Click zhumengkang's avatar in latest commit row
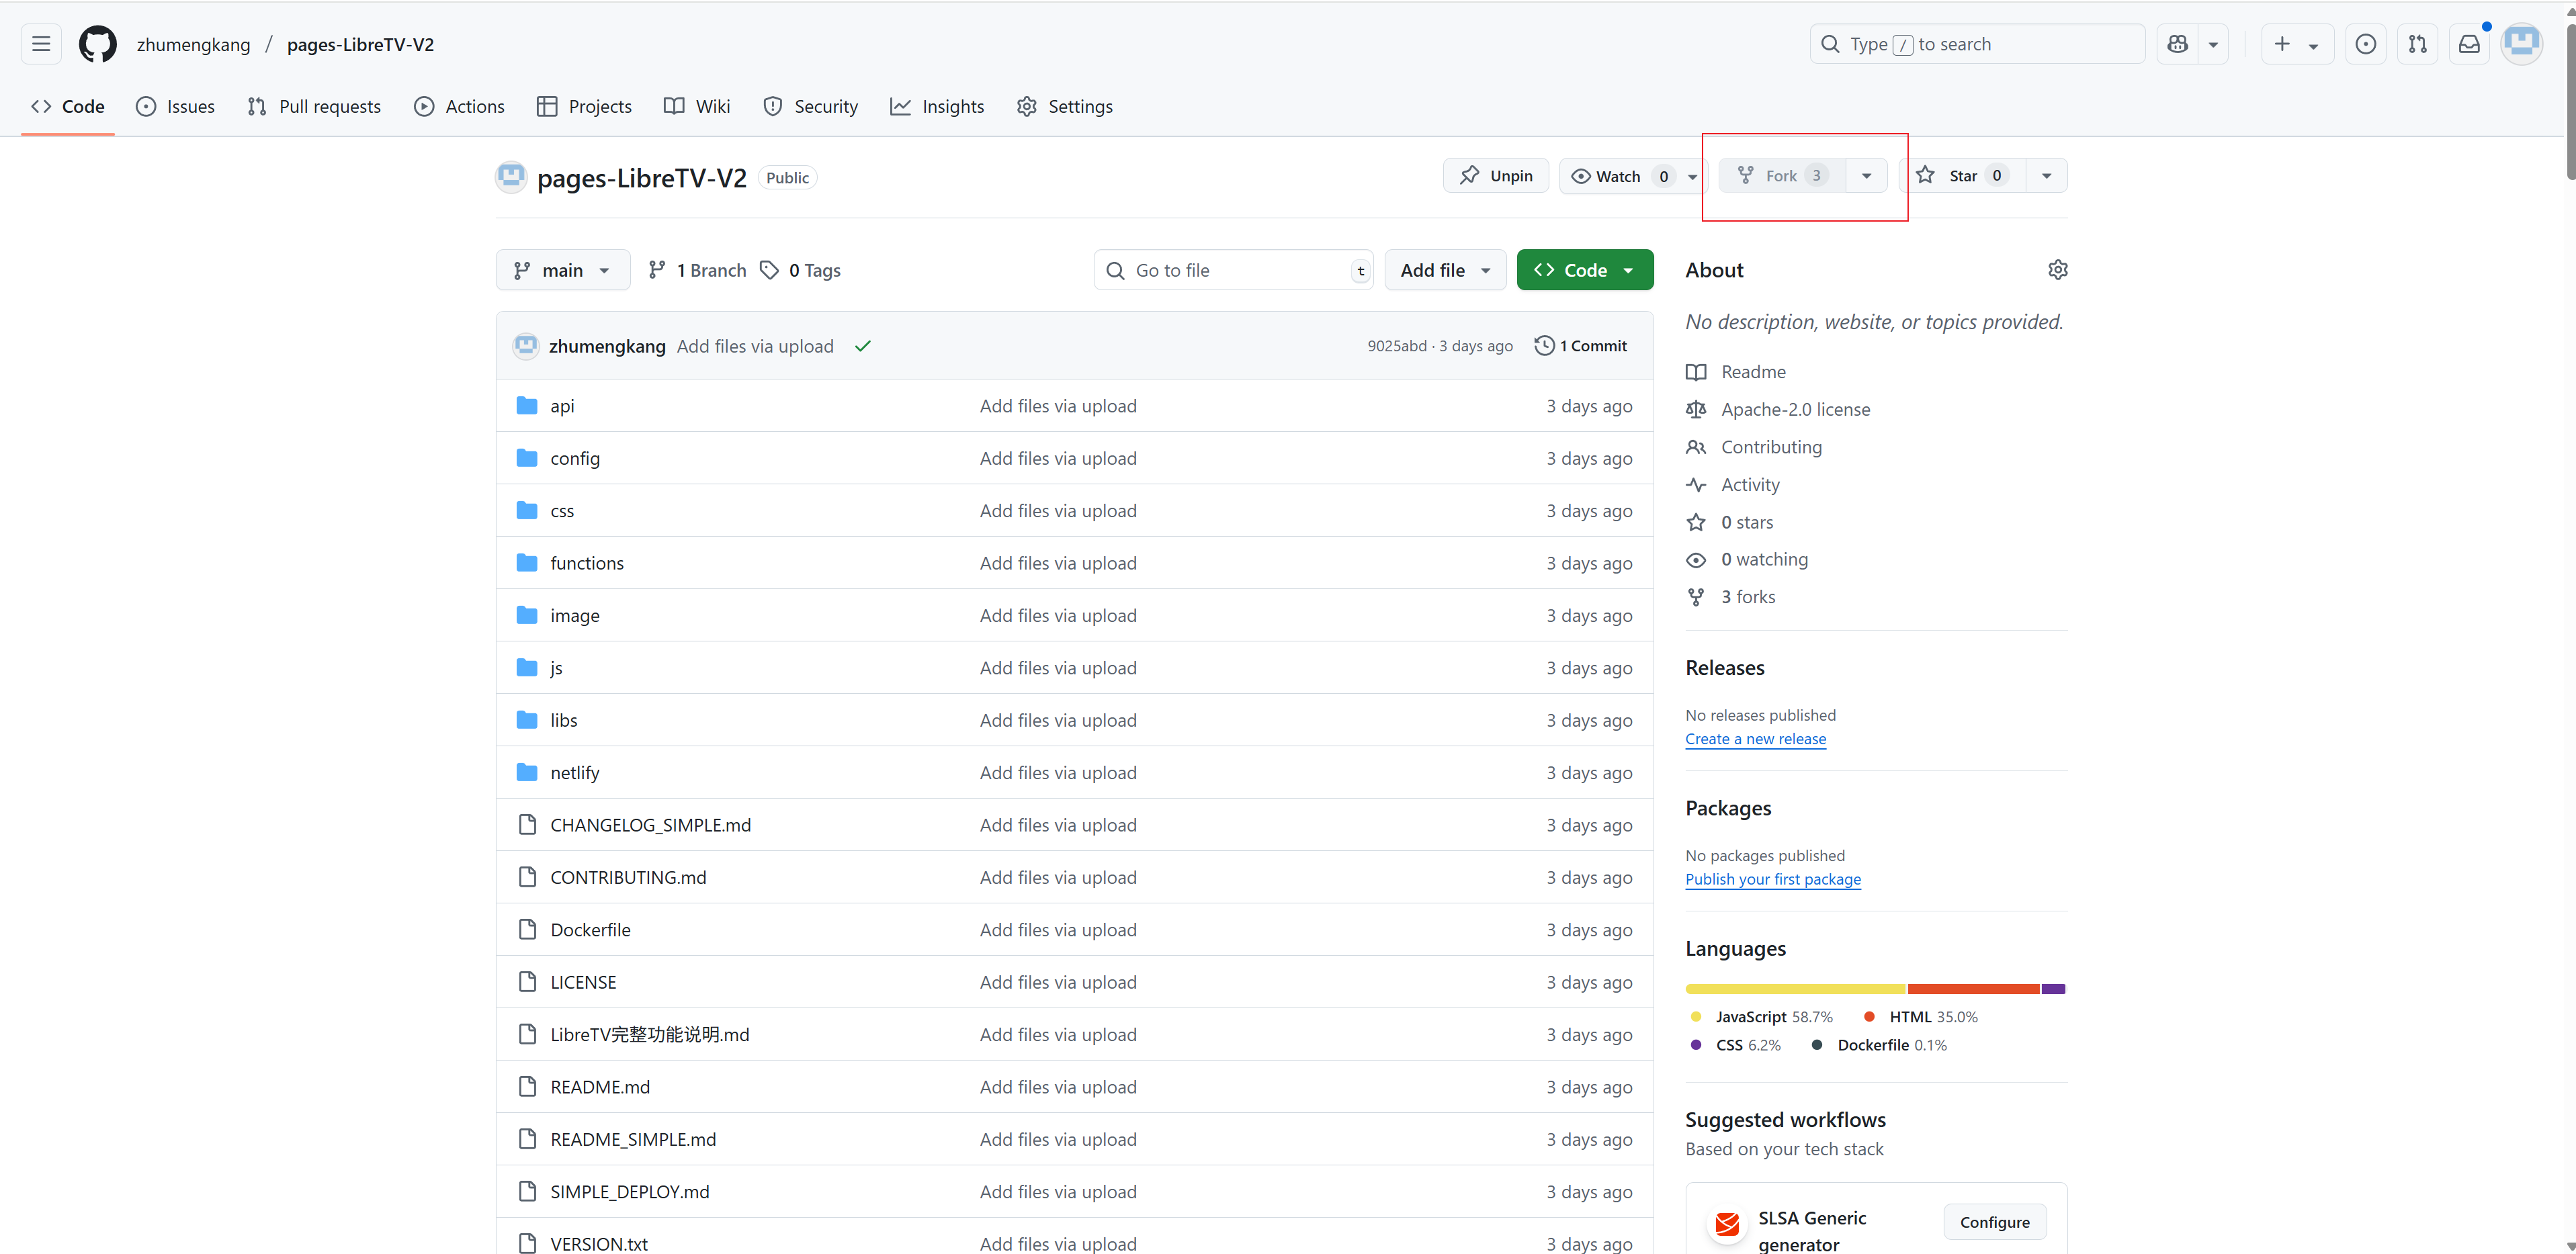 coord(526,346)
